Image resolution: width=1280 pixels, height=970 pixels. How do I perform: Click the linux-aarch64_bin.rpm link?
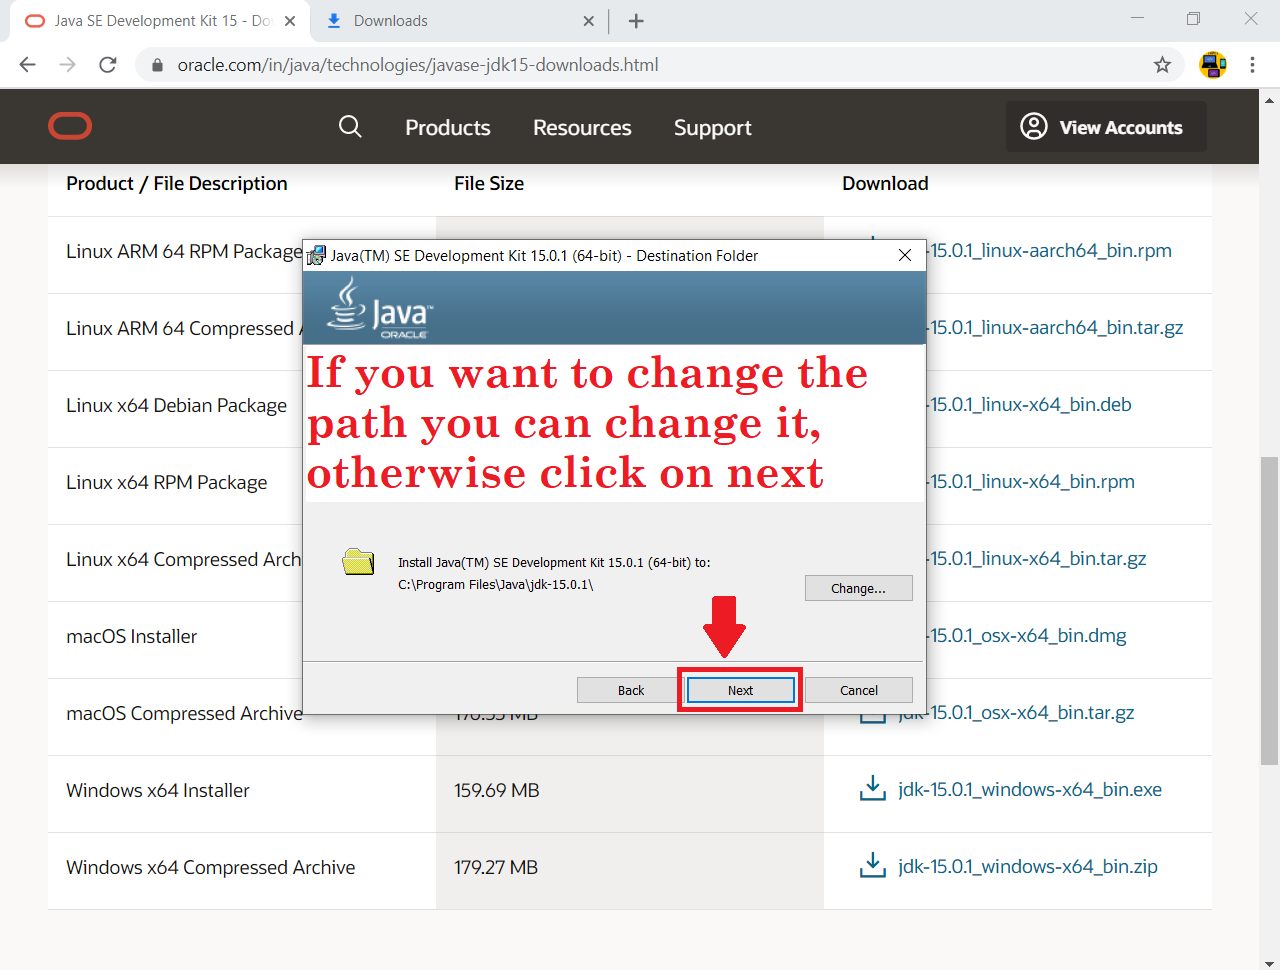(1050, 250)
